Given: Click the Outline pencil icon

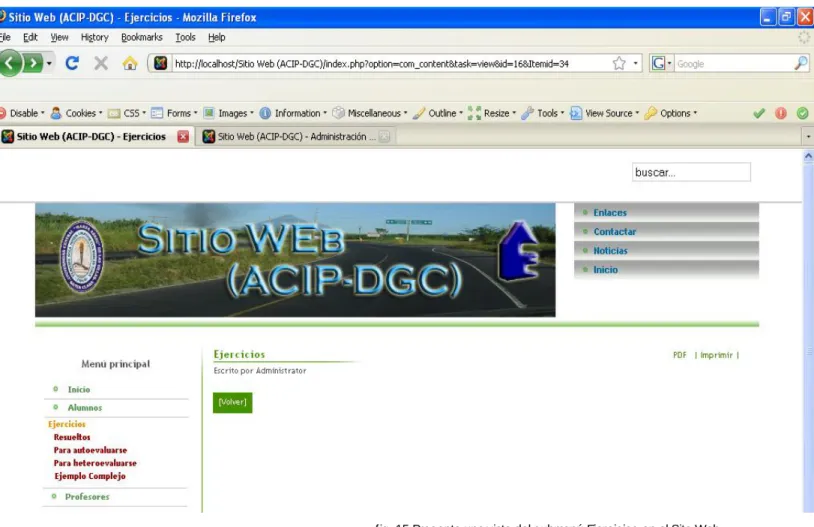Looking at the screenshot, I should (x=419, y=113).
